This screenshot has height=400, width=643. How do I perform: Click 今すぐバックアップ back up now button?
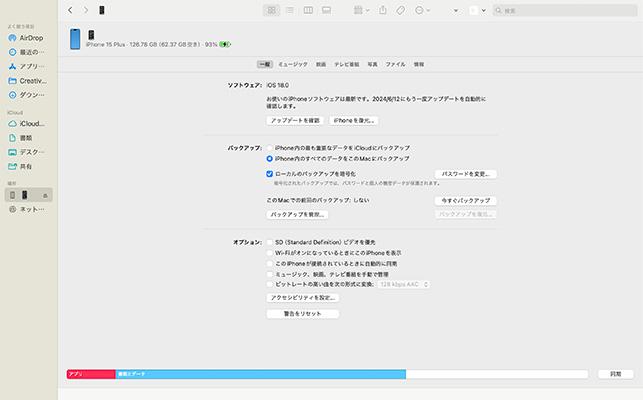coord(465,201)
